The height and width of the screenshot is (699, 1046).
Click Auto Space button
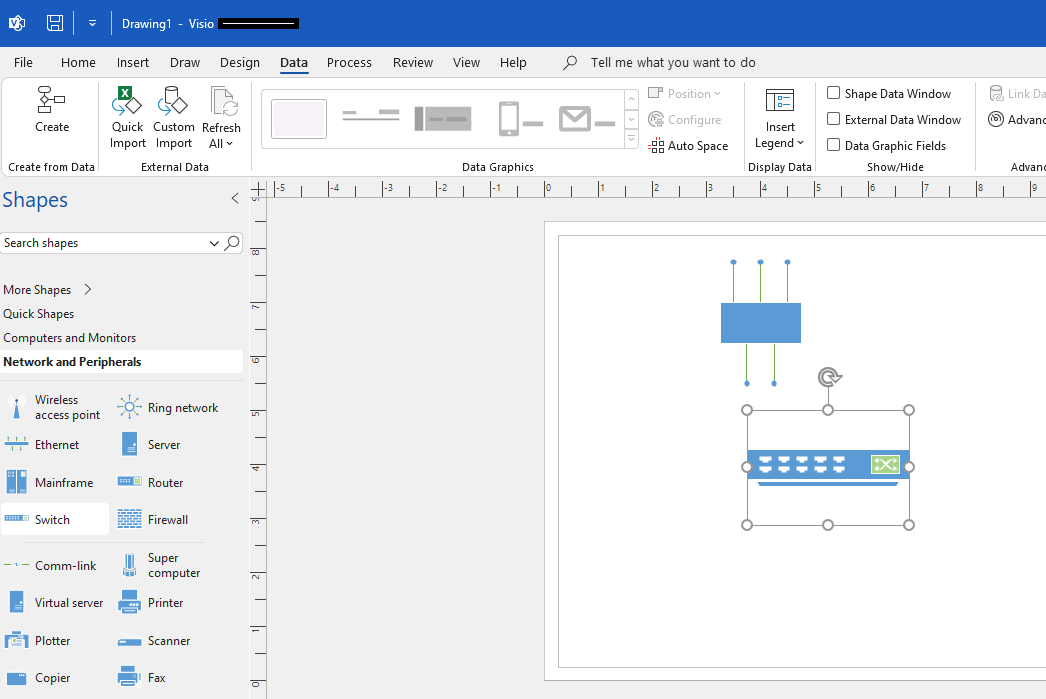click(688, 145)
